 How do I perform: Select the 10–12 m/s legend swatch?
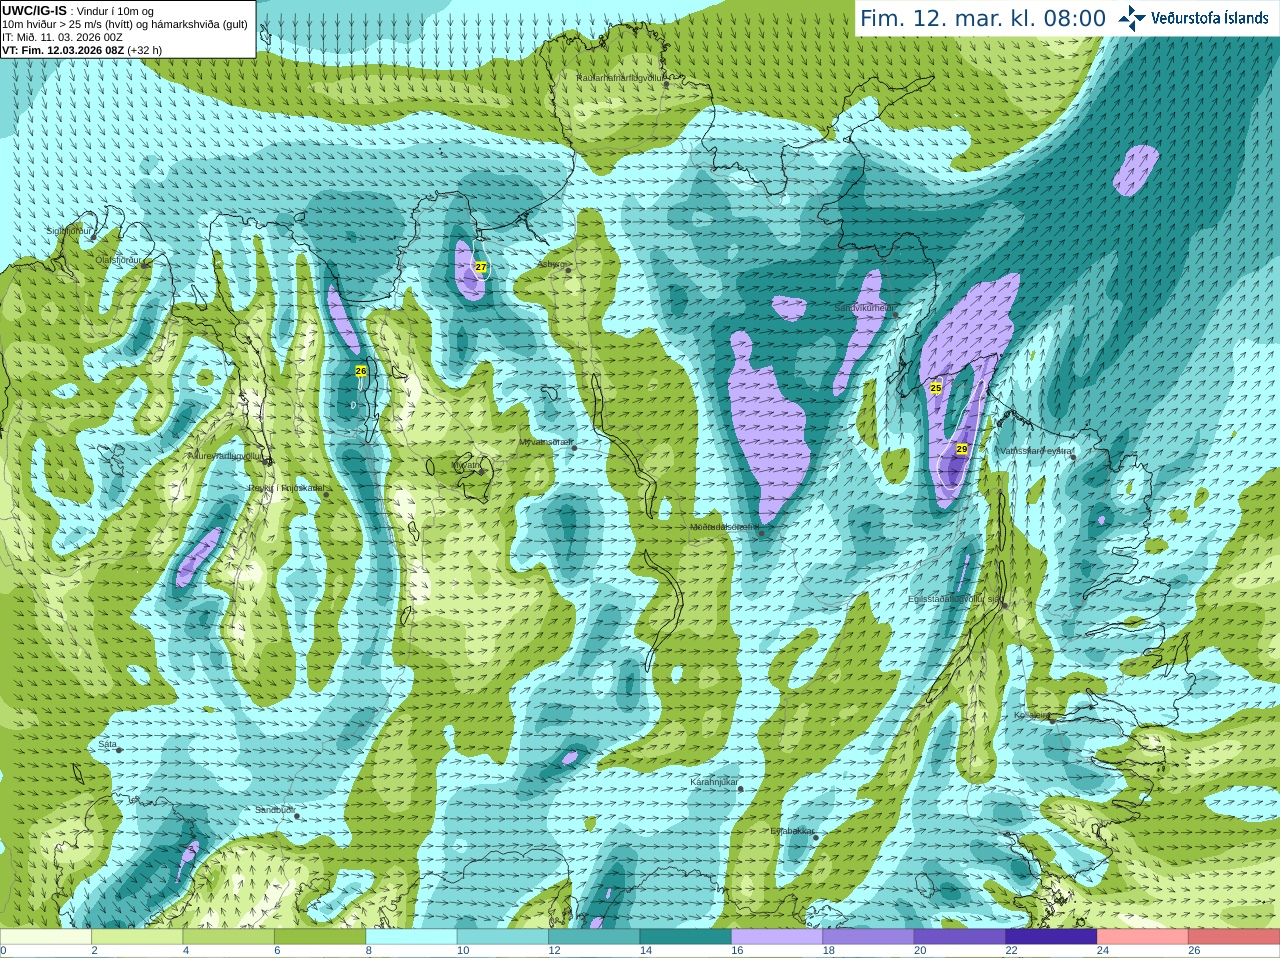coord(502,937)
